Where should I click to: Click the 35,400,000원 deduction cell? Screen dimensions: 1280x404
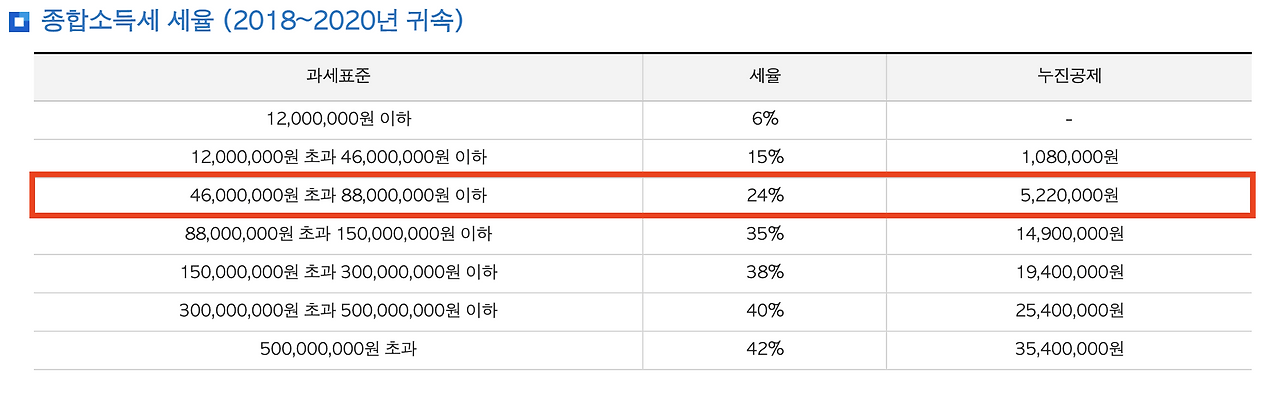pyautogui.click(x=1069, y=350)
